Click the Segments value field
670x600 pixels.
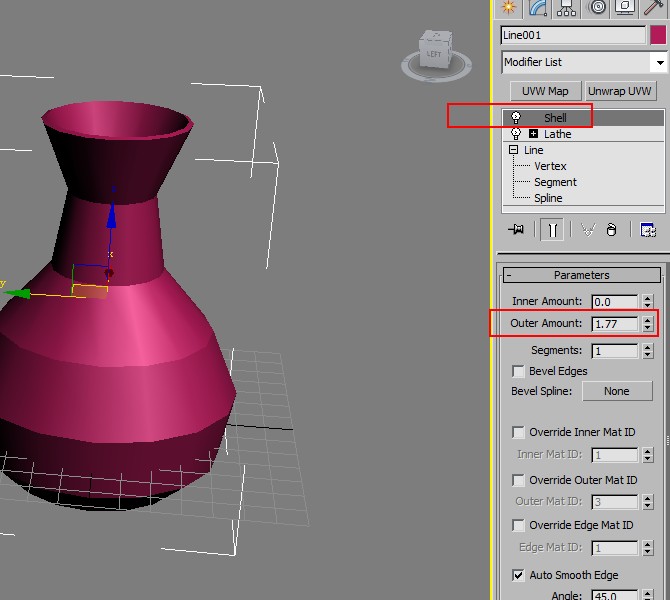click(x=614, y=351)
